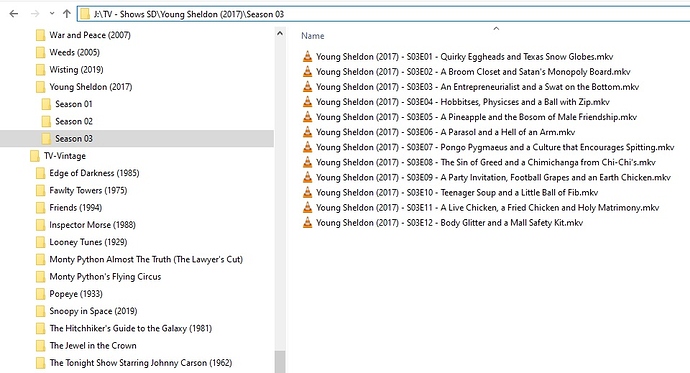
Task: Select Snoopy in Space (2019) folder
Action: coord(93,311)
